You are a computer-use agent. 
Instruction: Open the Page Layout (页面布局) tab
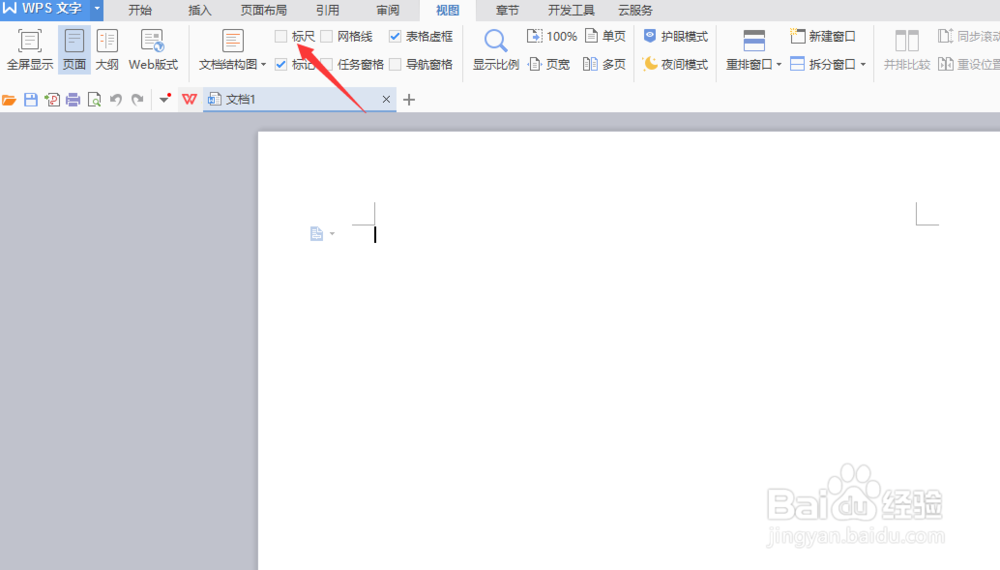263,10
